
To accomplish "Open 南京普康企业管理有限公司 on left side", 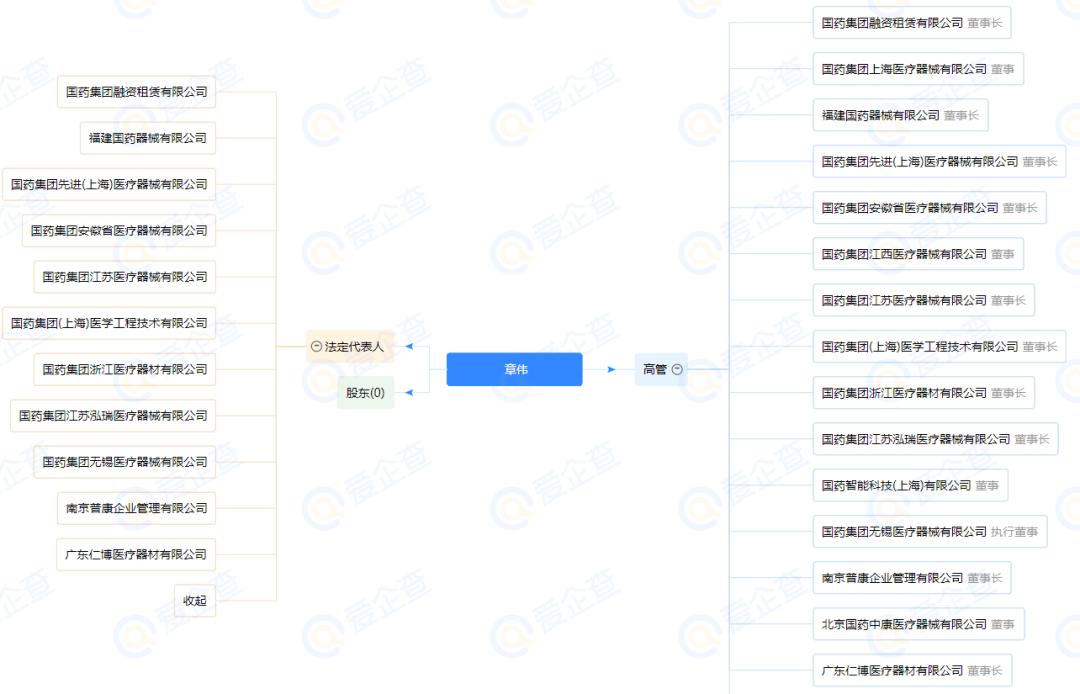I will tap(136, 508).
